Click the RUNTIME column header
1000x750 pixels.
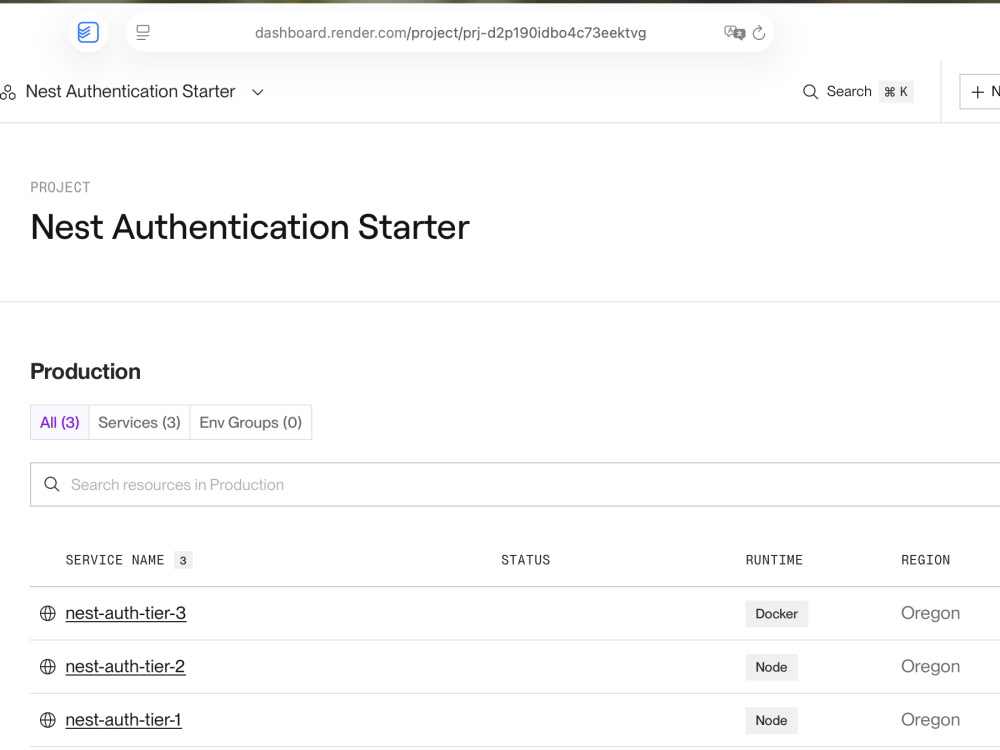(x=774, y=560)
